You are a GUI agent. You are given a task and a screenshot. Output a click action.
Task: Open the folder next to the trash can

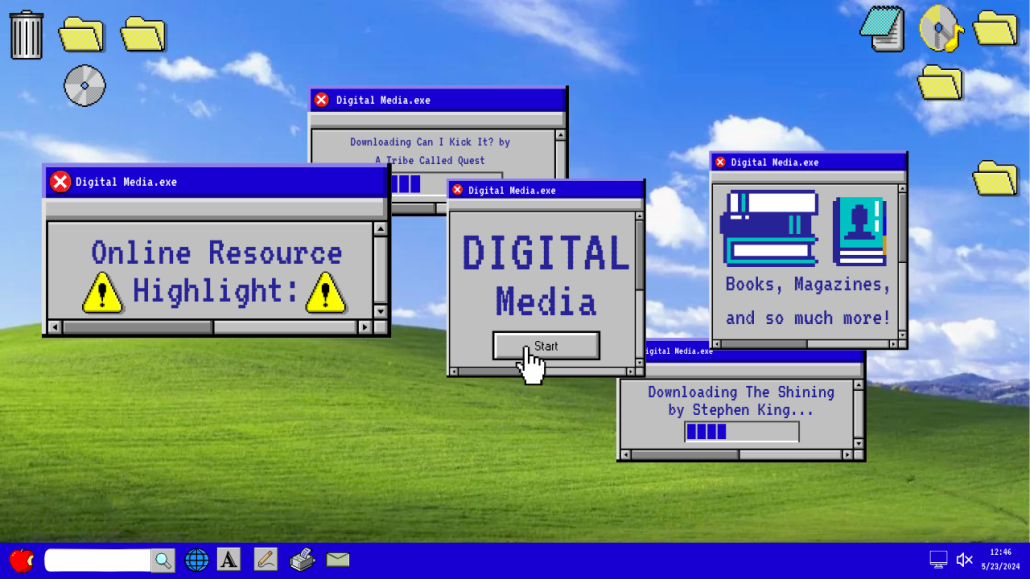coord(81,34)
